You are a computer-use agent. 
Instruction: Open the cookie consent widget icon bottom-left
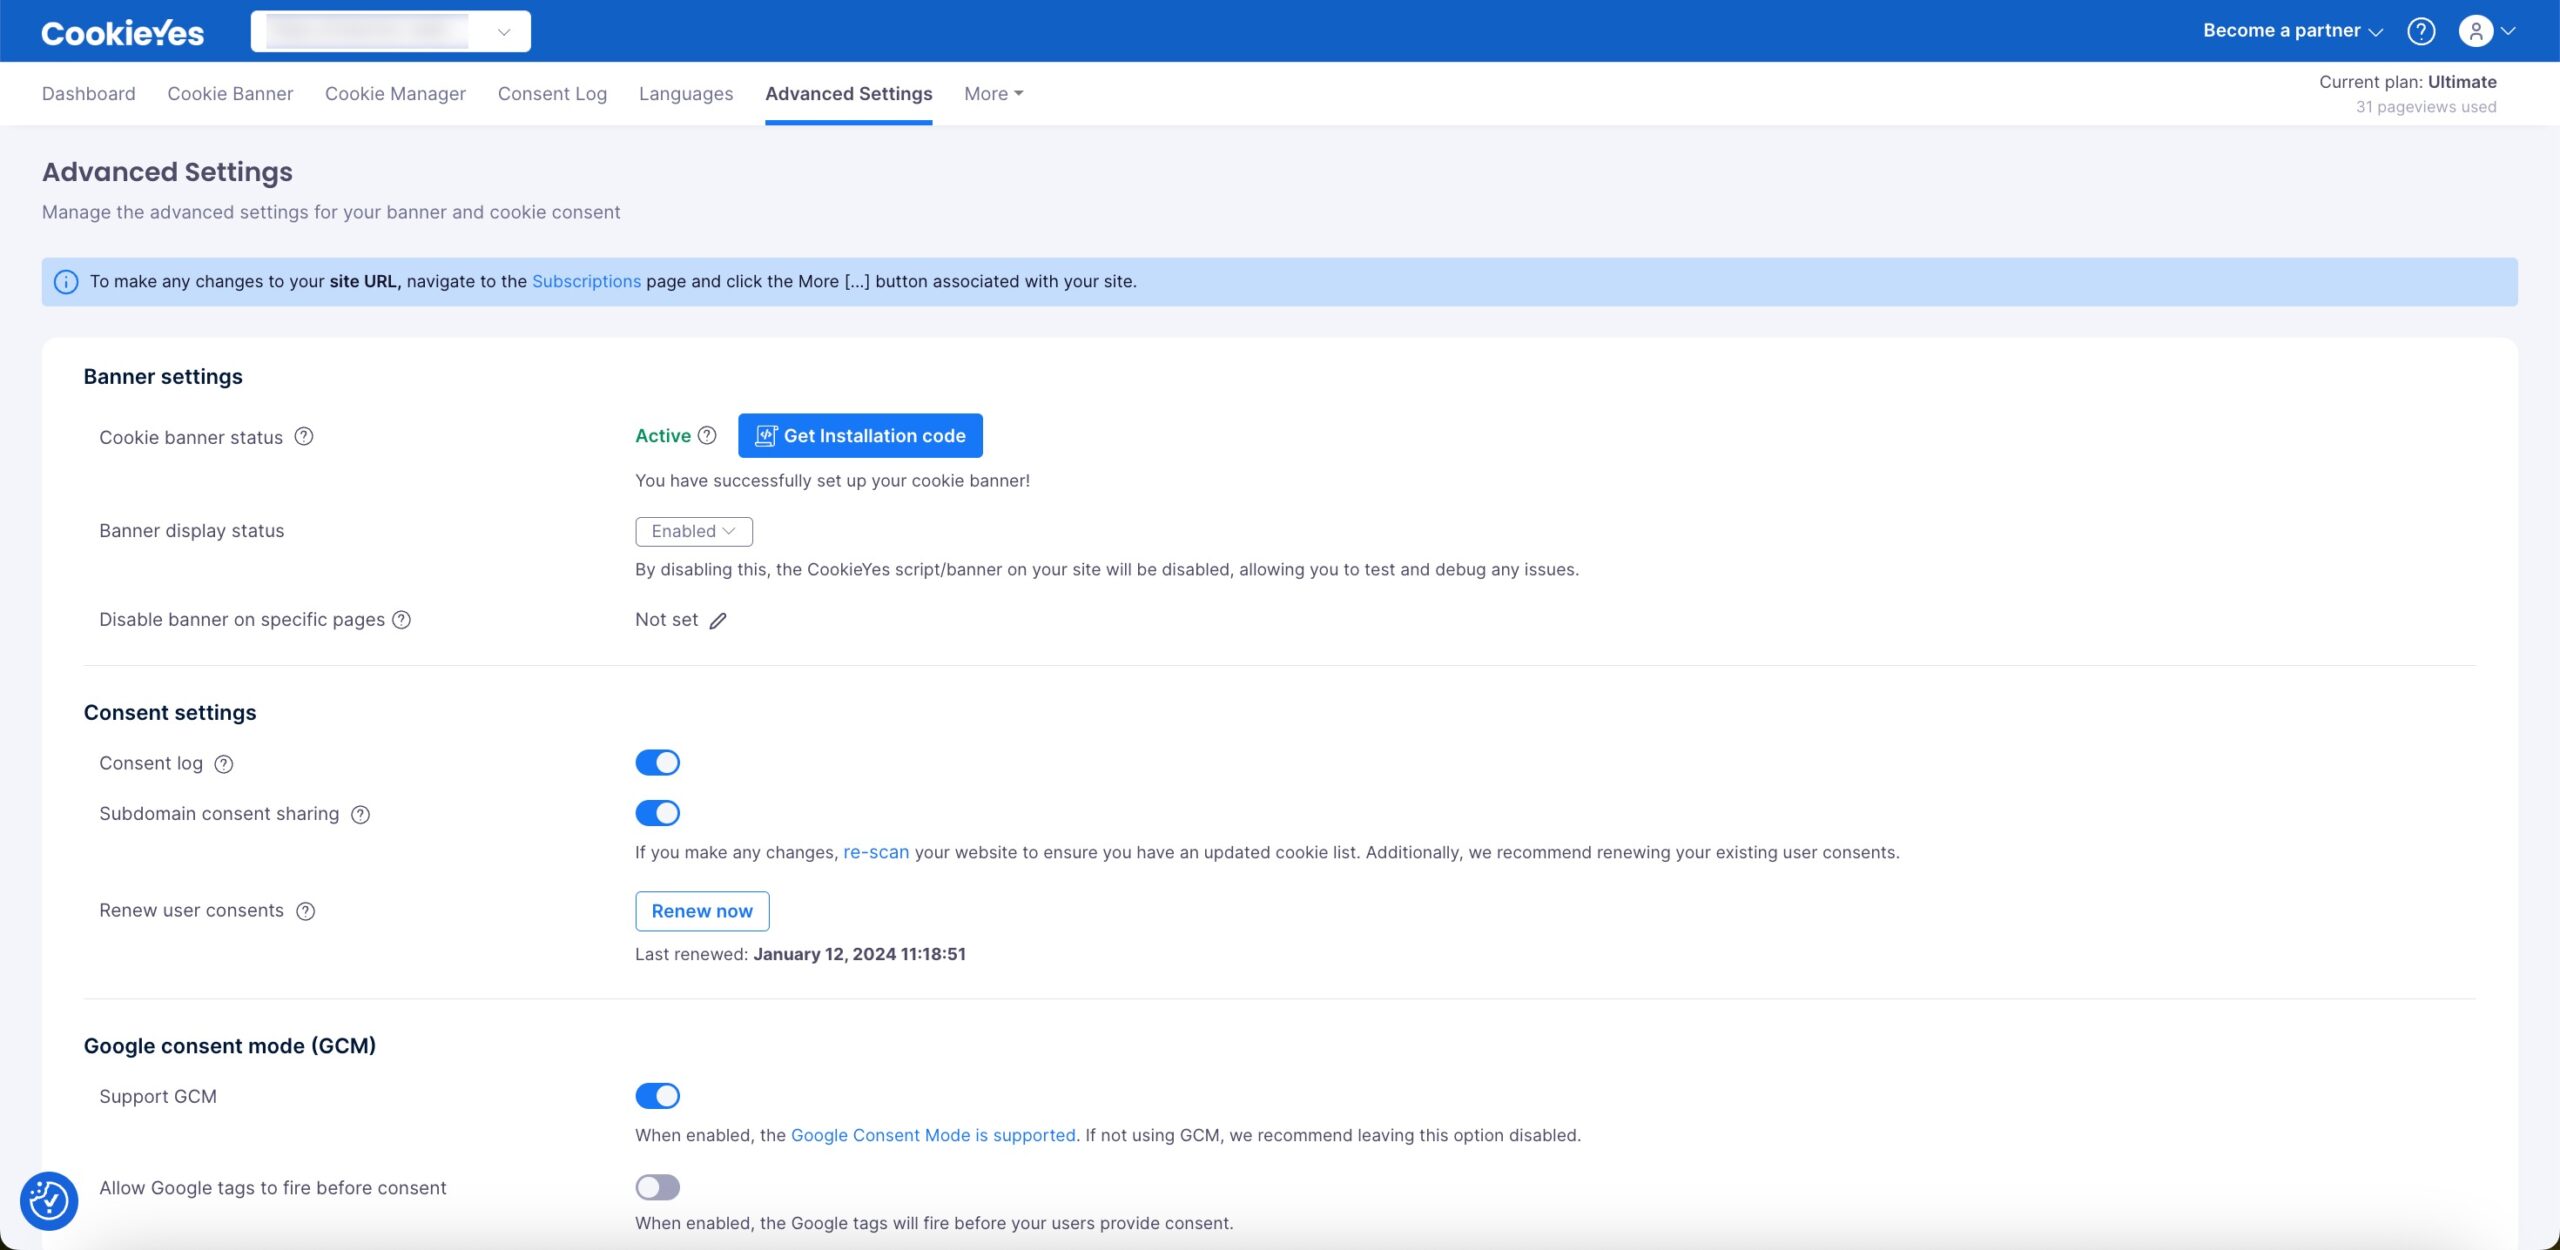pyautogui.click(x=49, y=1200)
